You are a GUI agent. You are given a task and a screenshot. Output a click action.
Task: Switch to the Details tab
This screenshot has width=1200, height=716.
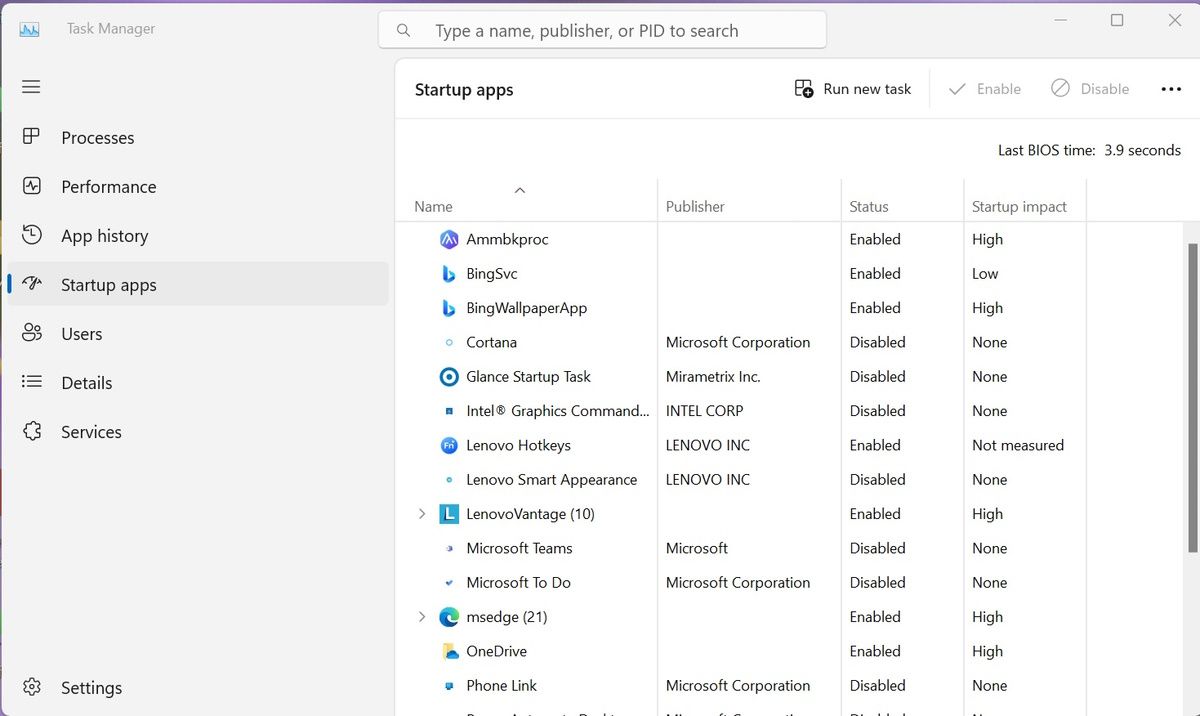86,383
